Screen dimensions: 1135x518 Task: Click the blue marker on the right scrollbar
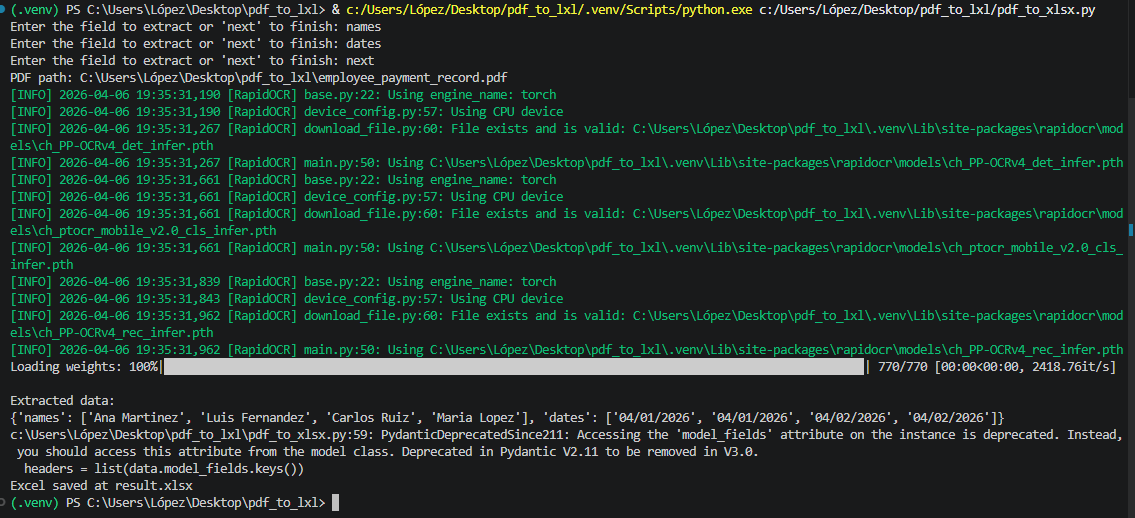click(1131, 229)
